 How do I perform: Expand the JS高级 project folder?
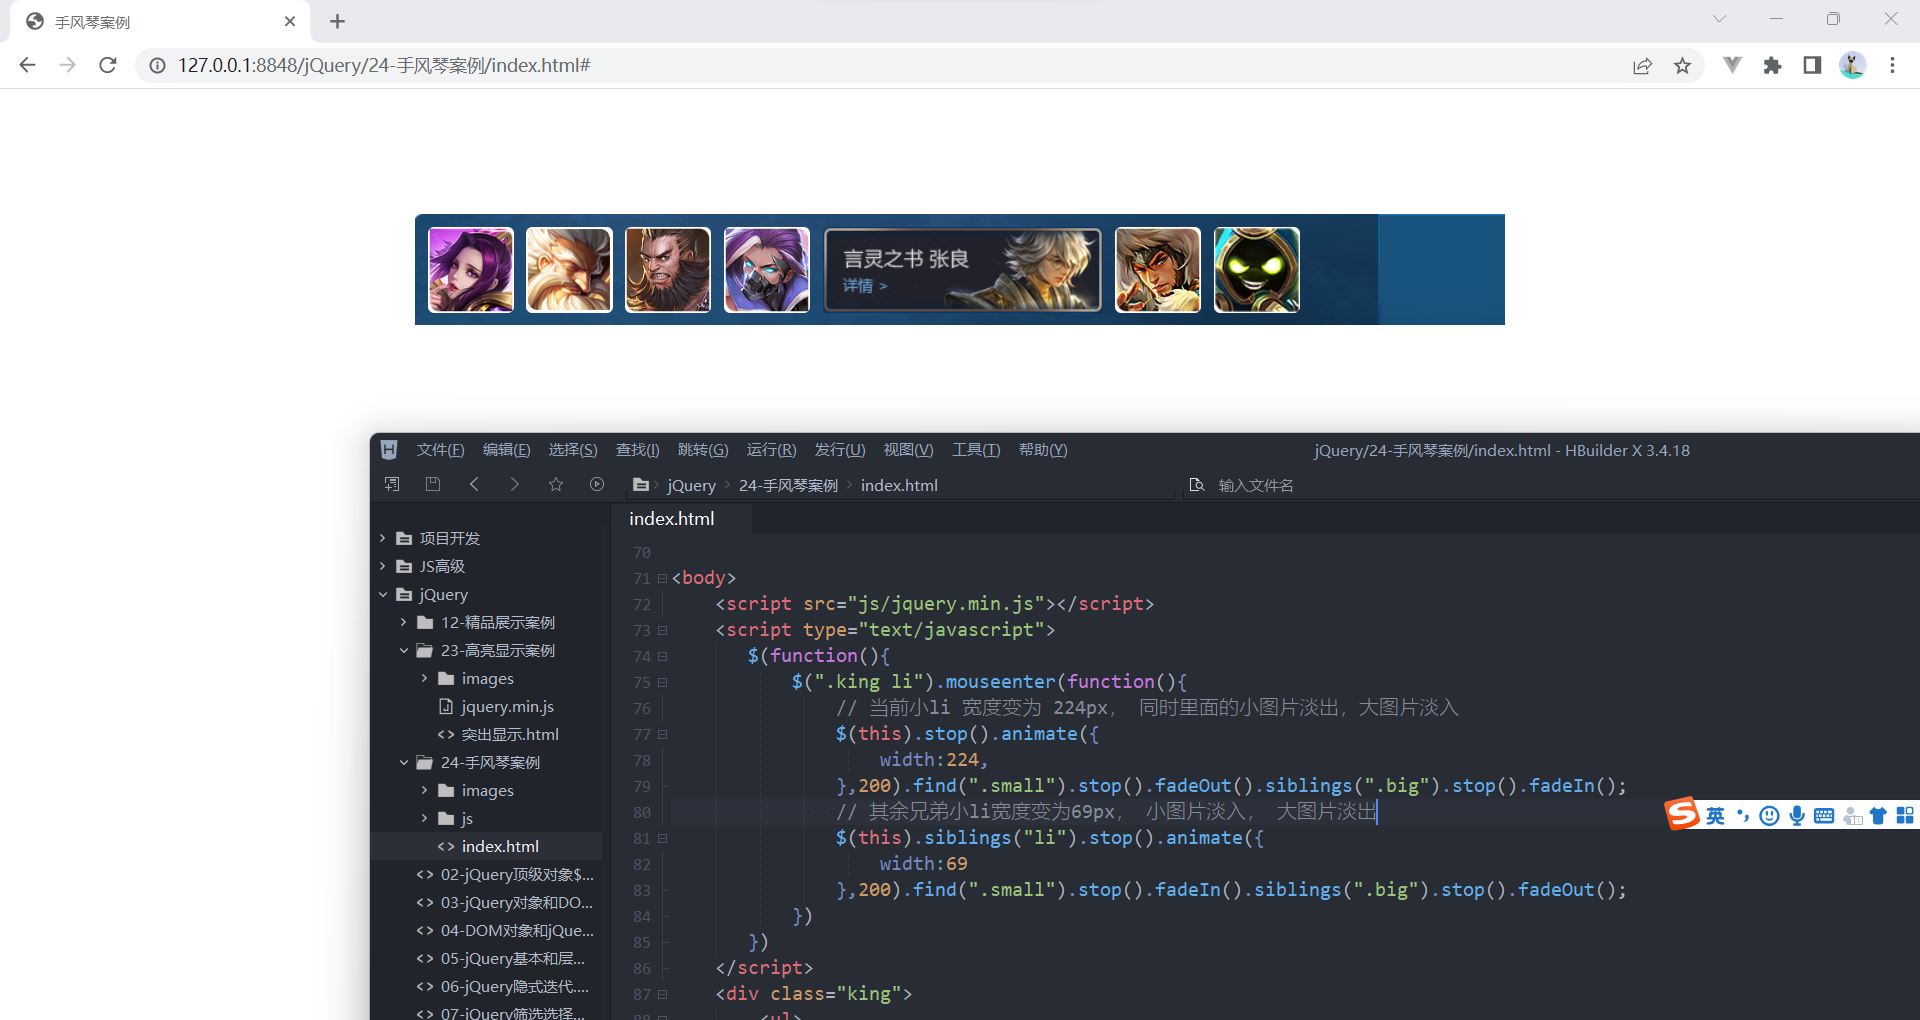tap(382, 566)
